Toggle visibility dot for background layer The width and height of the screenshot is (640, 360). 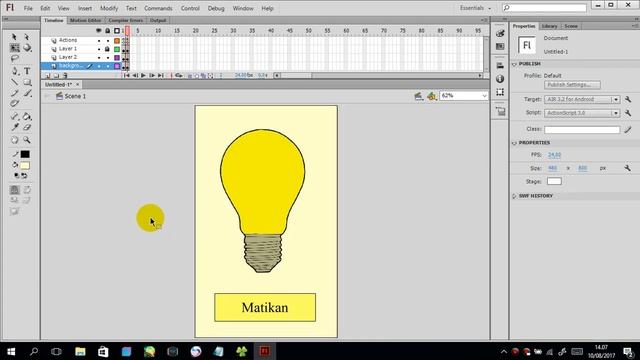coord(99,66)
